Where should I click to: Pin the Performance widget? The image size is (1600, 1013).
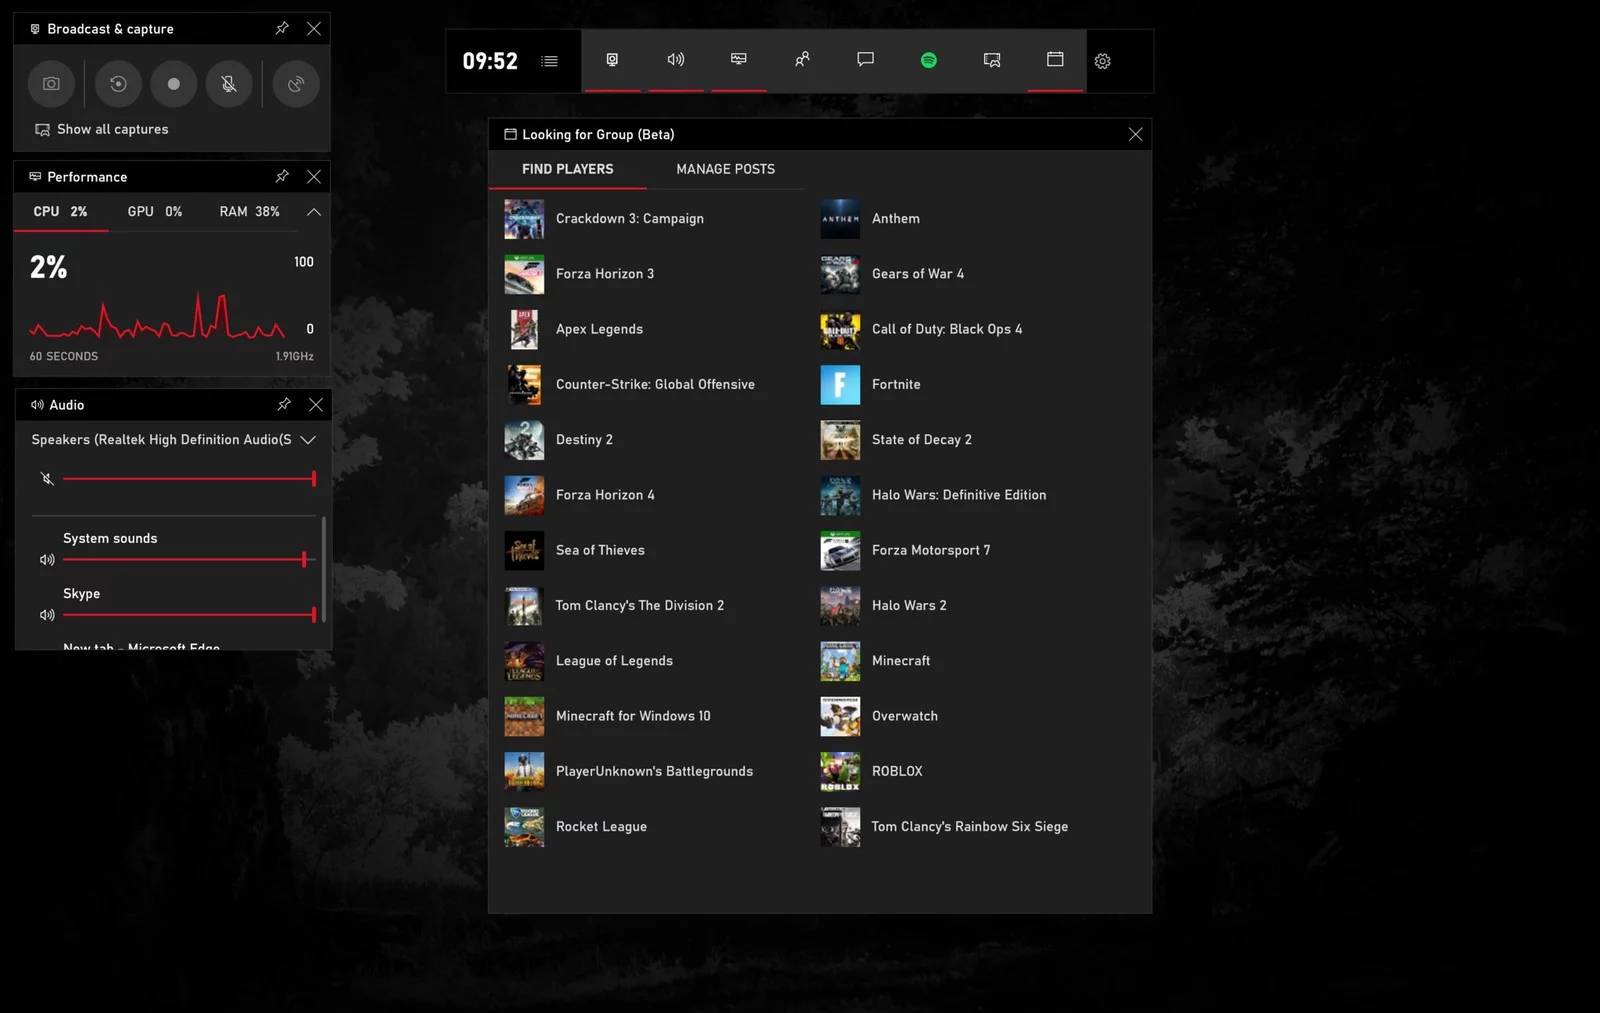(x=282, y=176)
